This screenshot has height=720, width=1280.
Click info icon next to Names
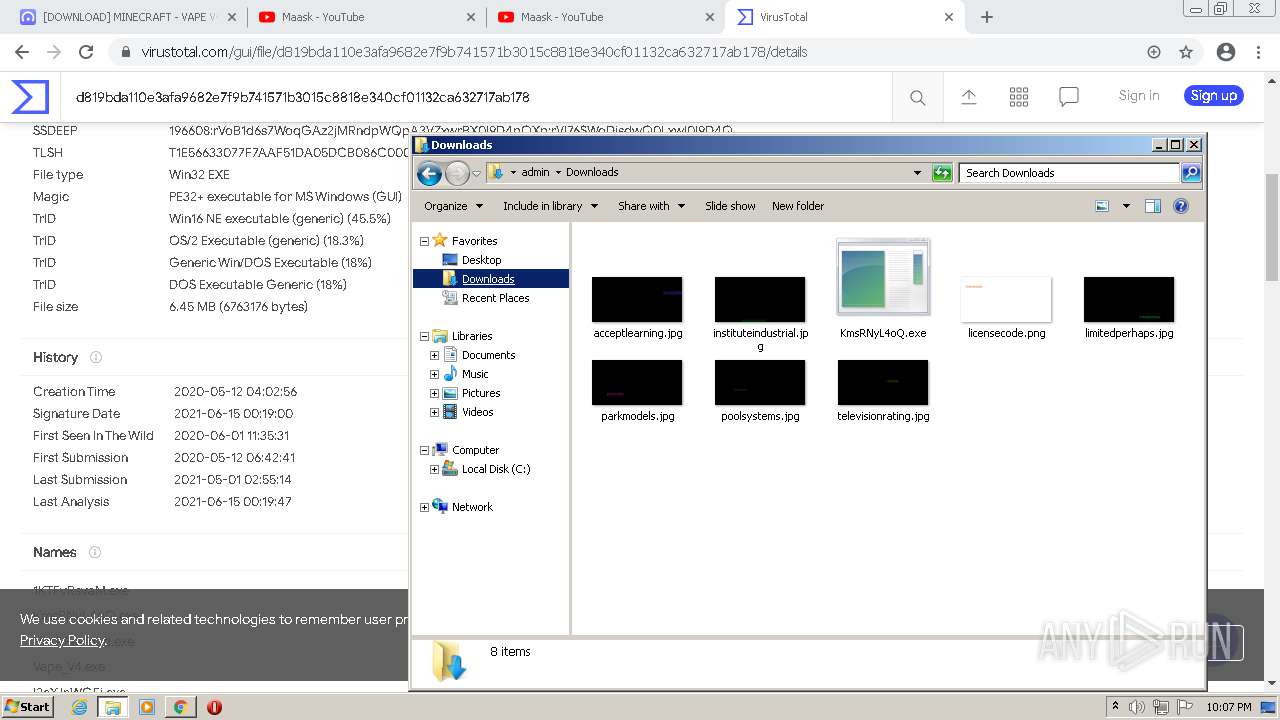pyautogui.click(x=95, y=552)
